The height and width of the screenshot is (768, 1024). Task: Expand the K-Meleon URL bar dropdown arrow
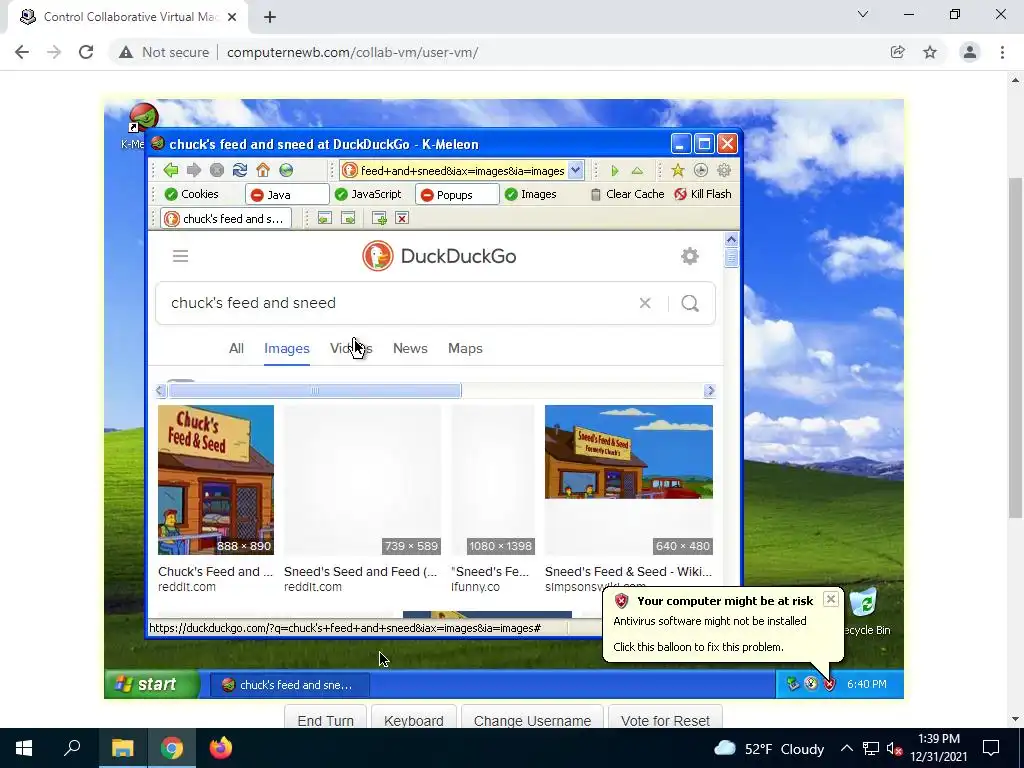[x=575, y=170]
